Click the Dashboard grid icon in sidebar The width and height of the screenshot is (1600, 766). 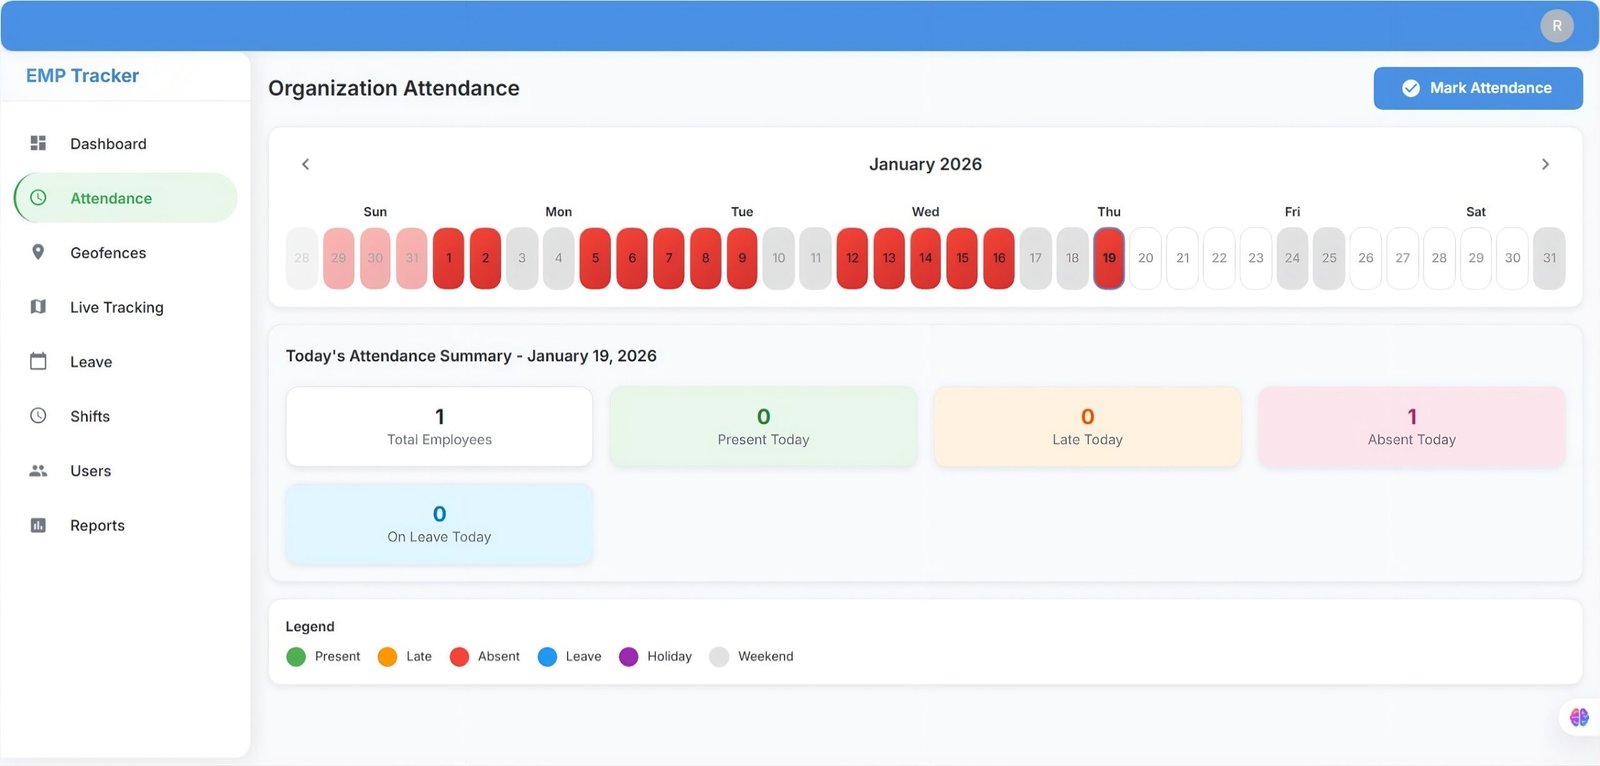tap(38, 143)
